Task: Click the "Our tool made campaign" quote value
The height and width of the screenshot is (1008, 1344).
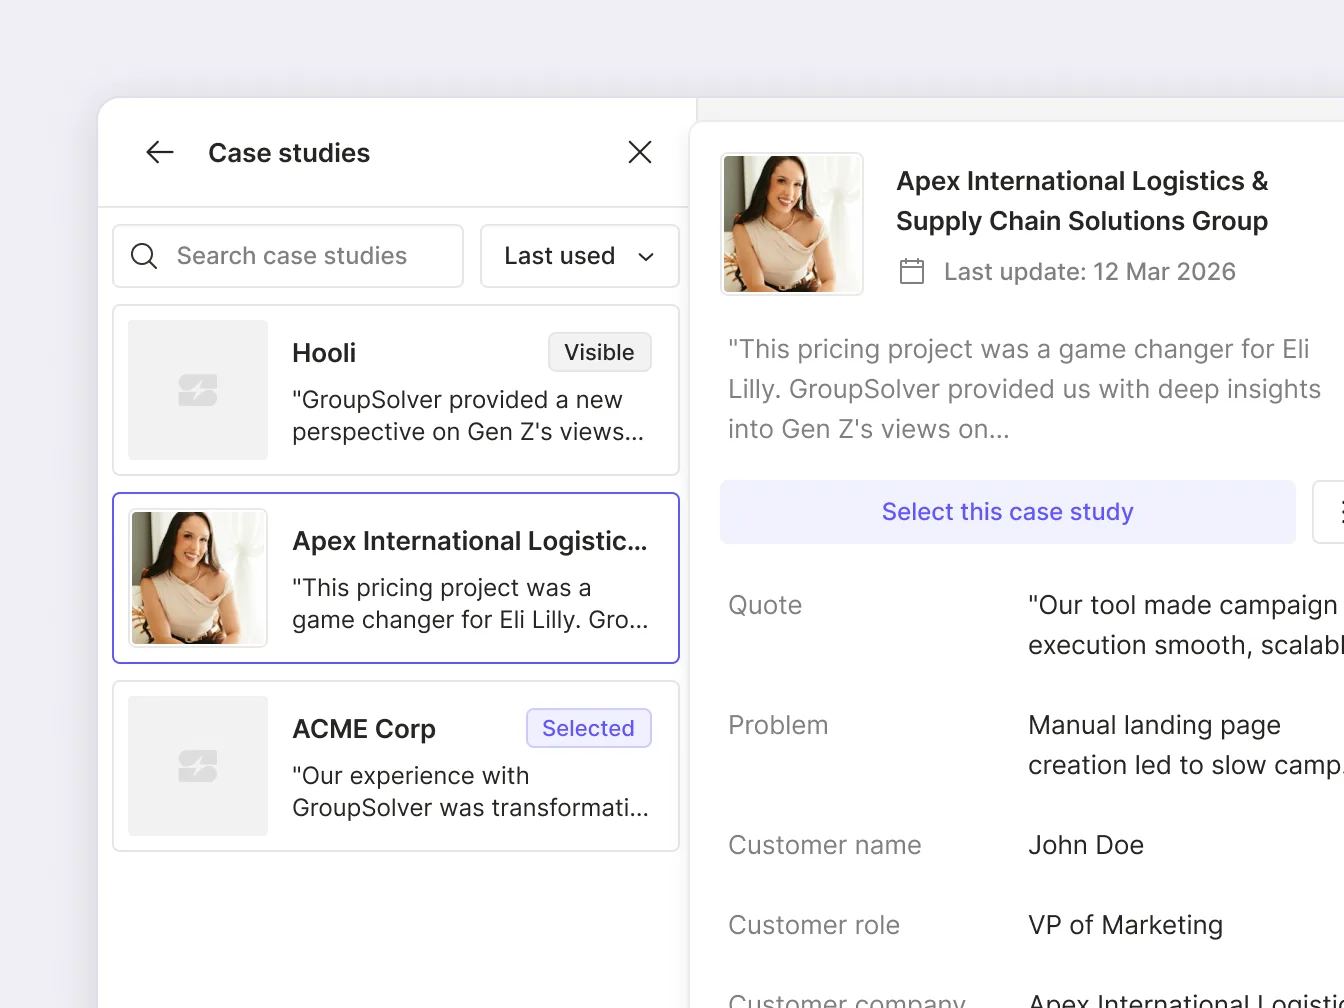Action: (1185, 625)
